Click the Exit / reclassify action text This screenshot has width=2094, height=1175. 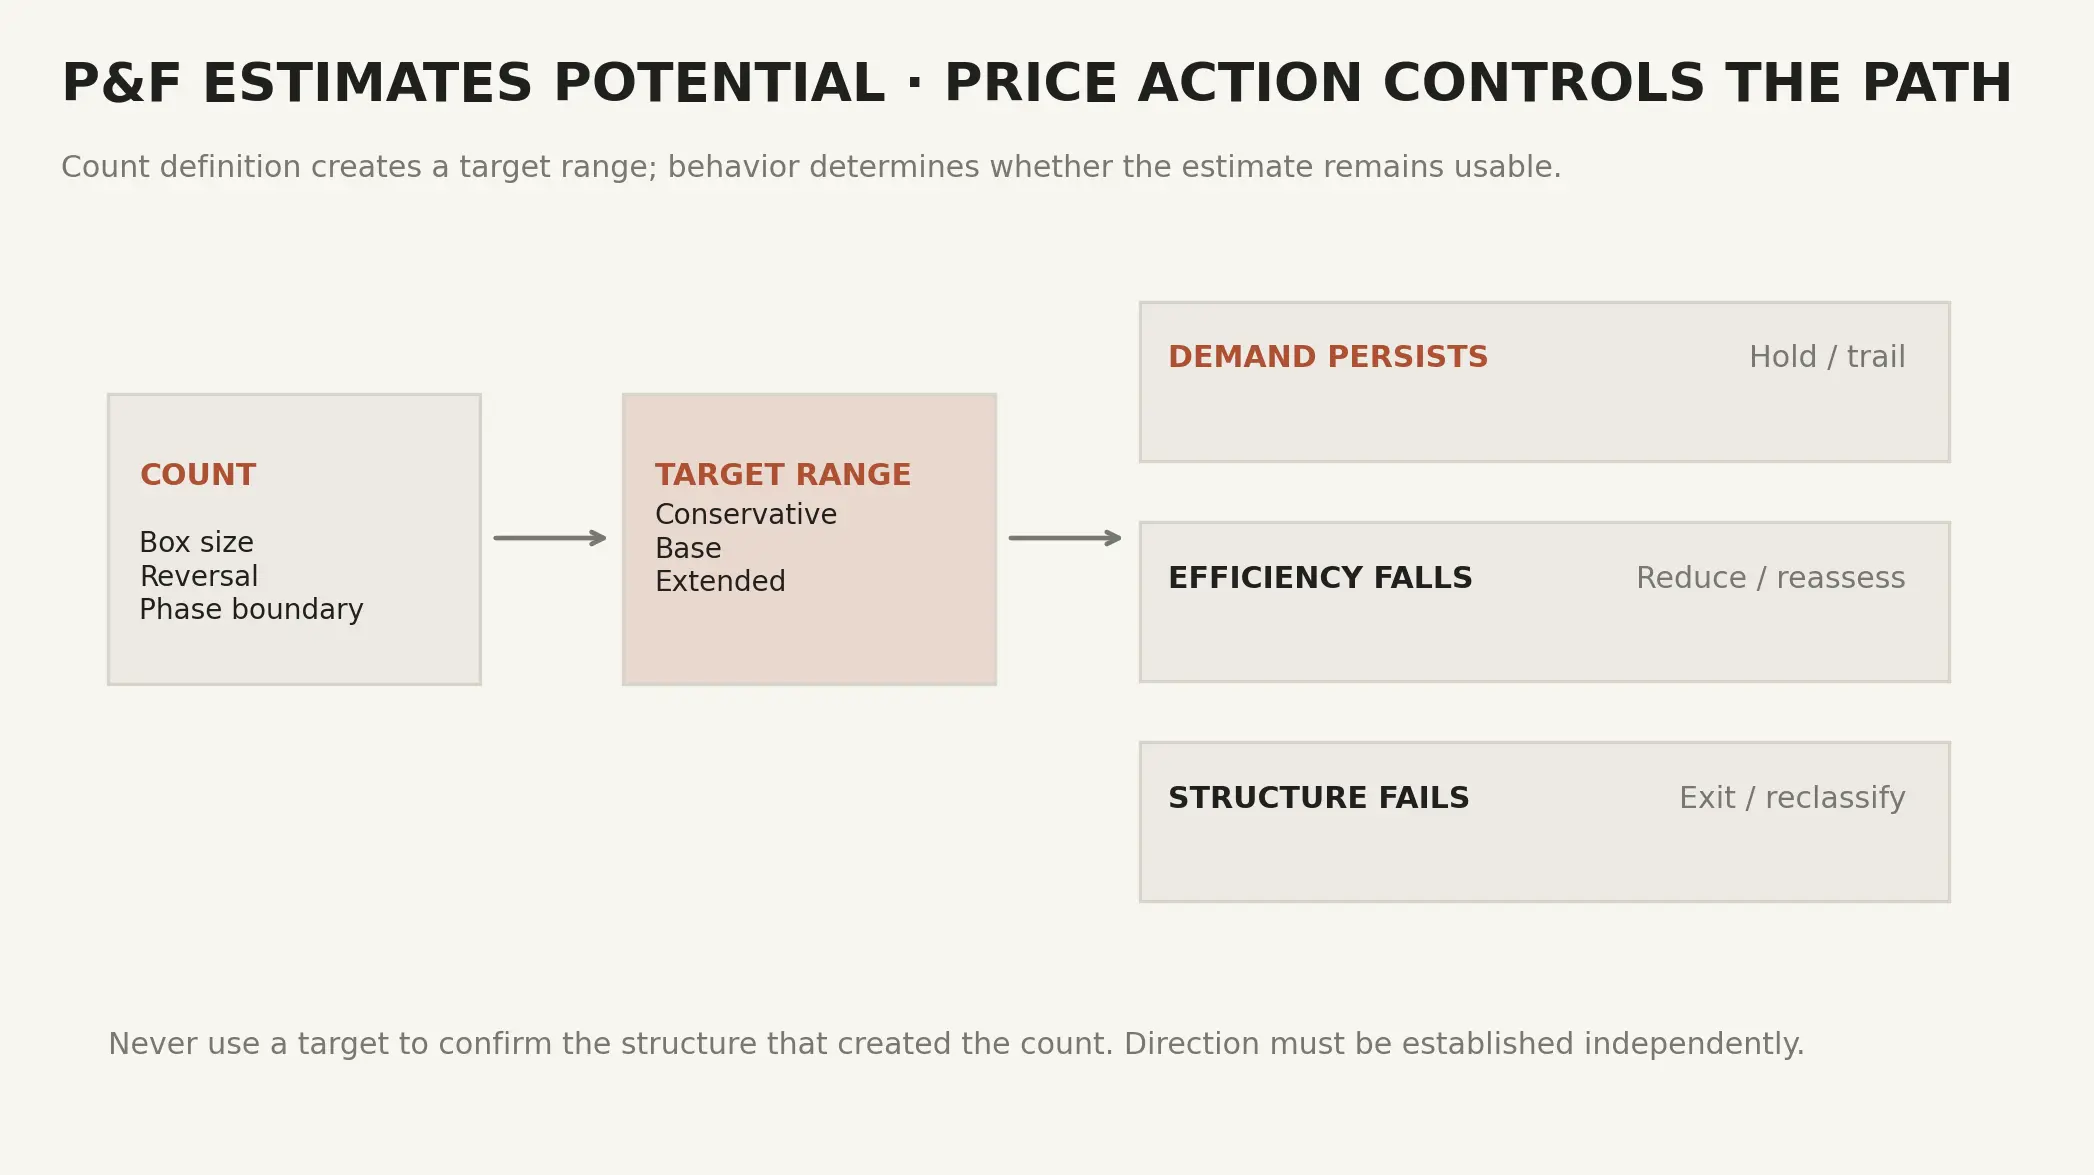[1792, 798]
